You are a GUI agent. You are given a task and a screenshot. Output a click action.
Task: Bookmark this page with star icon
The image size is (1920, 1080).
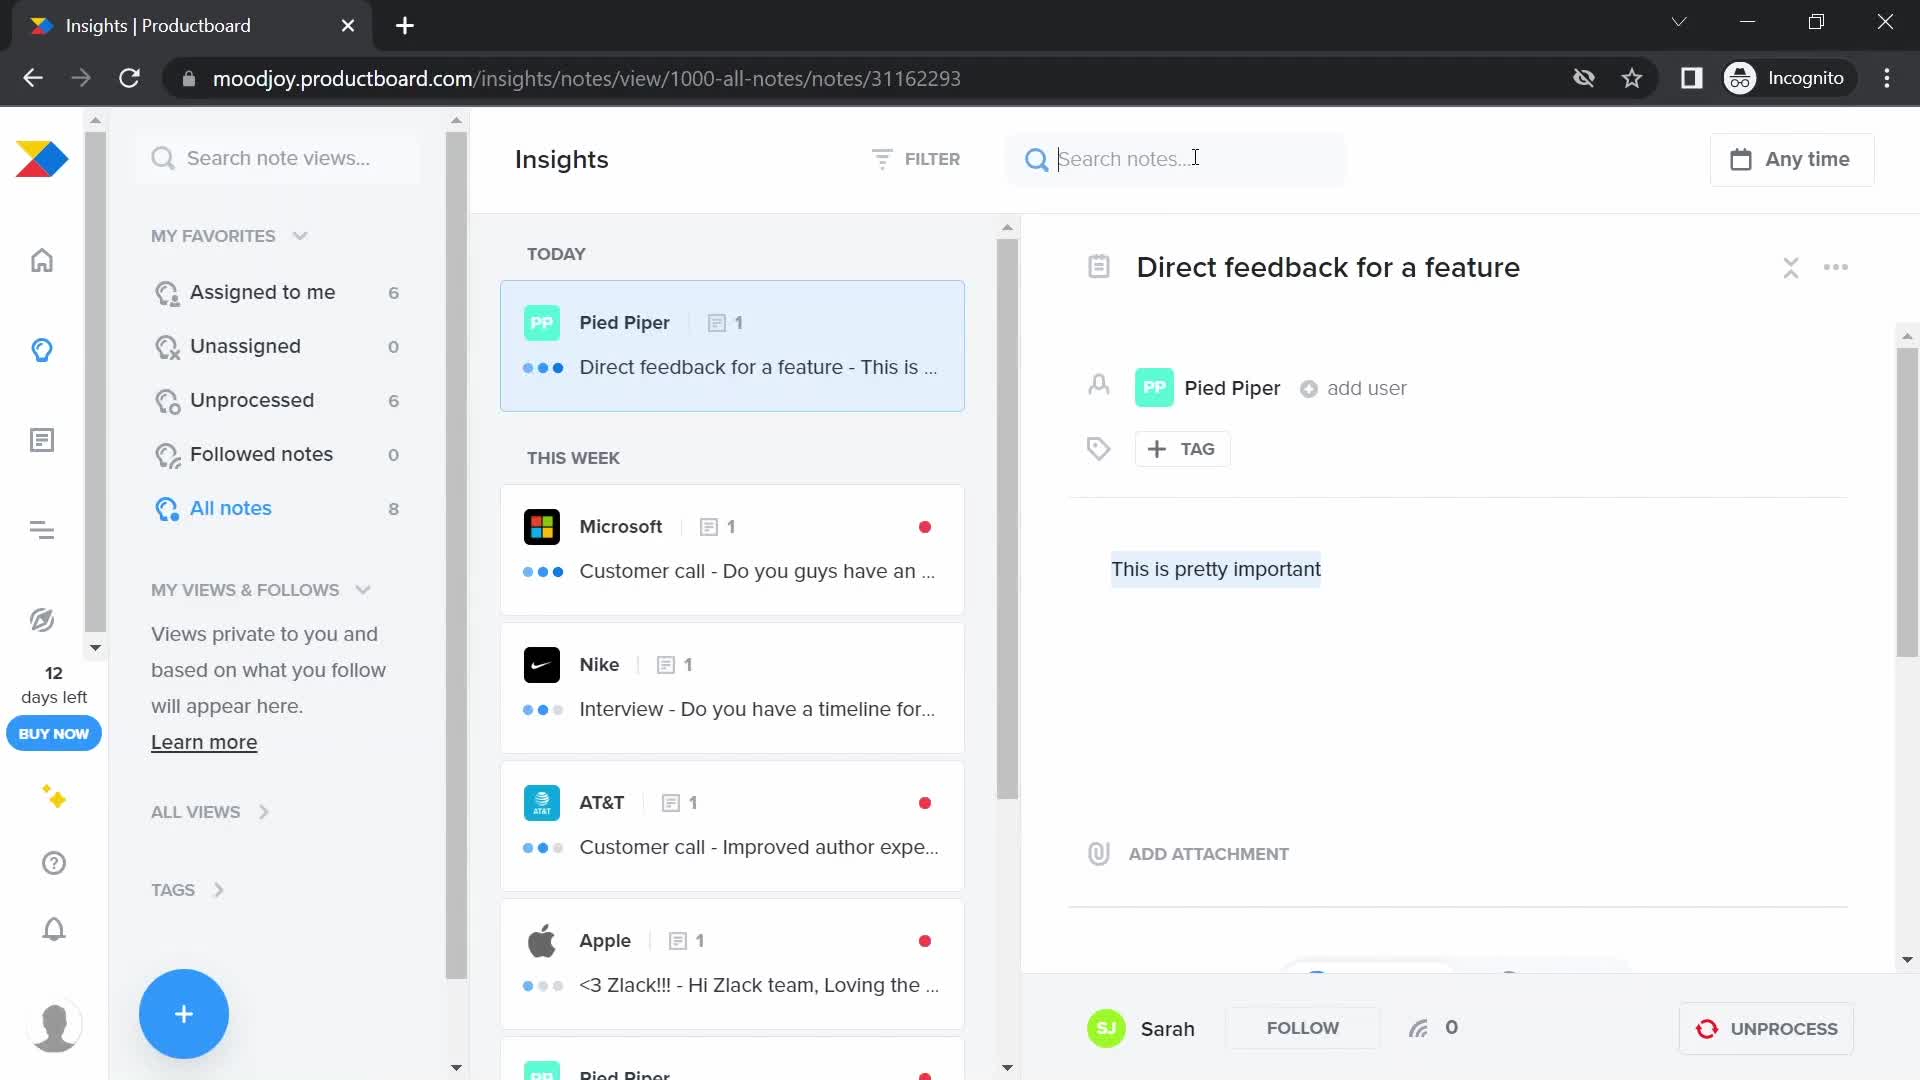[1632, 78]
